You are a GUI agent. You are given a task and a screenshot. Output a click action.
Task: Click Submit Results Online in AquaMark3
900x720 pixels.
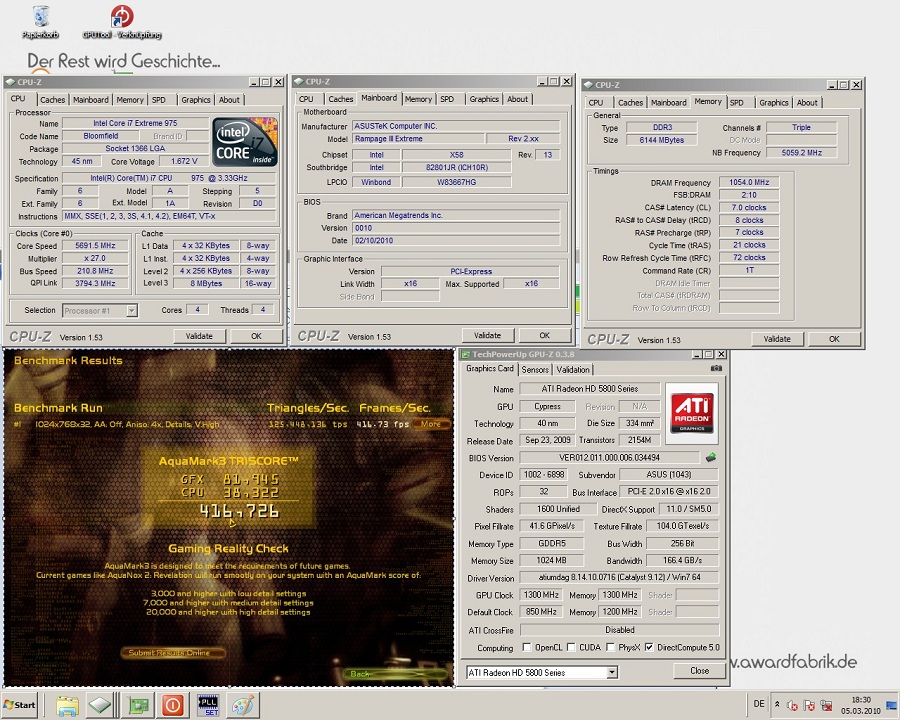(172, 653)
